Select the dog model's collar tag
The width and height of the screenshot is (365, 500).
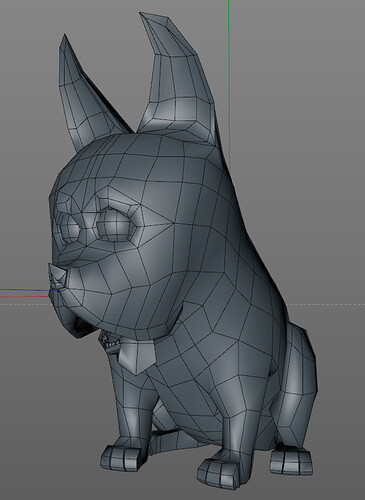click(x=137, y=358)
